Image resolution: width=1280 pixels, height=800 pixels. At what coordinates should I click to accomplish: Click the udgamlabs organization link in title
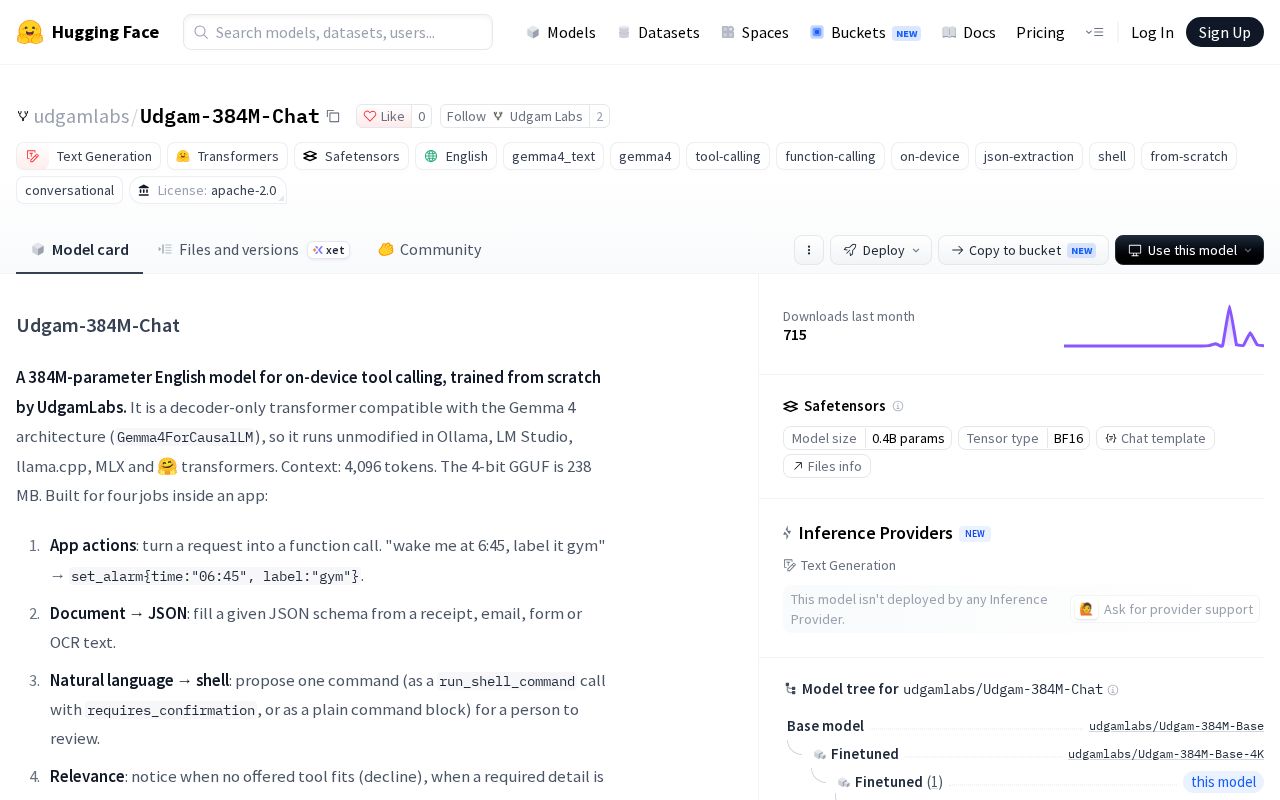81,116
